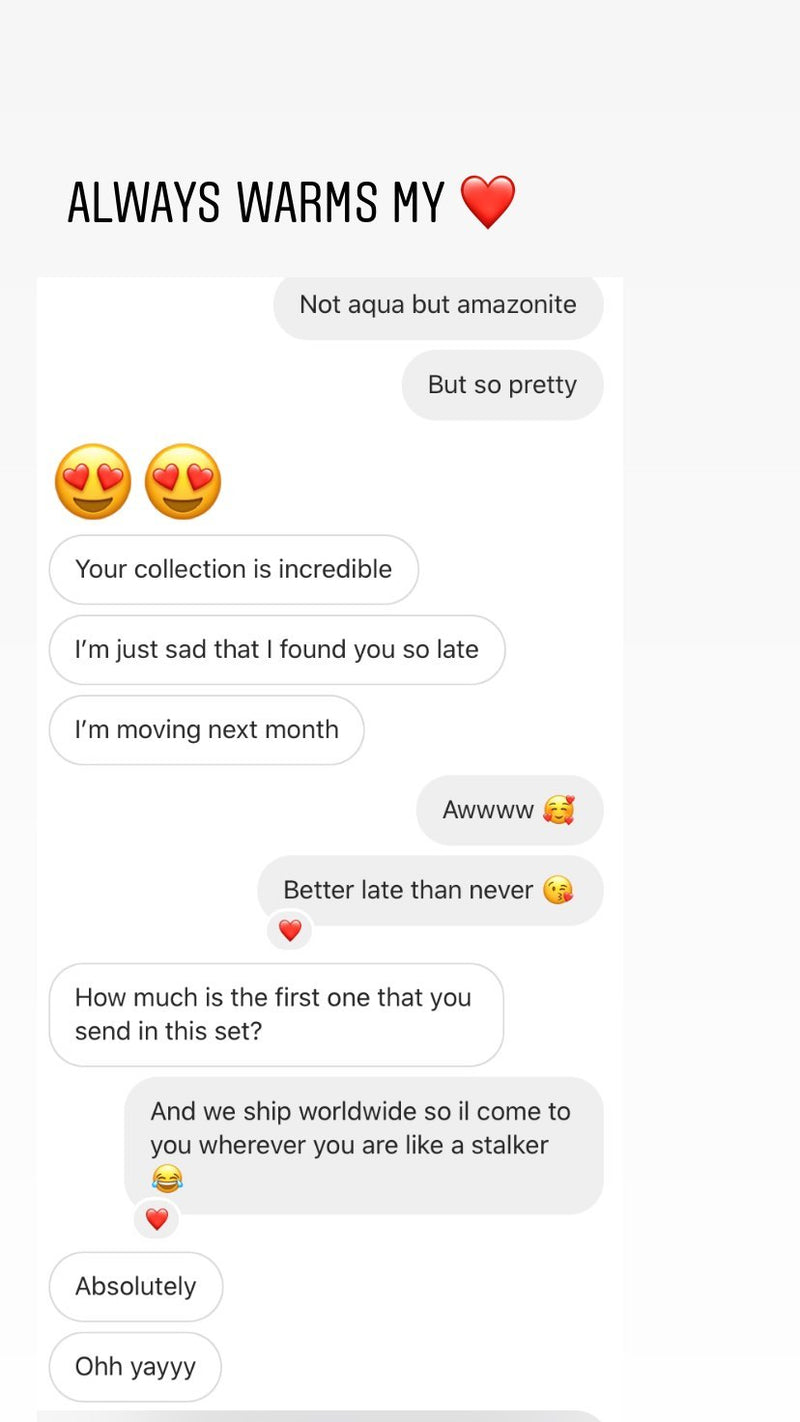The image size is (800, 1422).
Task: Click the laughing tears emoji in the shipping message
Action: pos(167,1179)
